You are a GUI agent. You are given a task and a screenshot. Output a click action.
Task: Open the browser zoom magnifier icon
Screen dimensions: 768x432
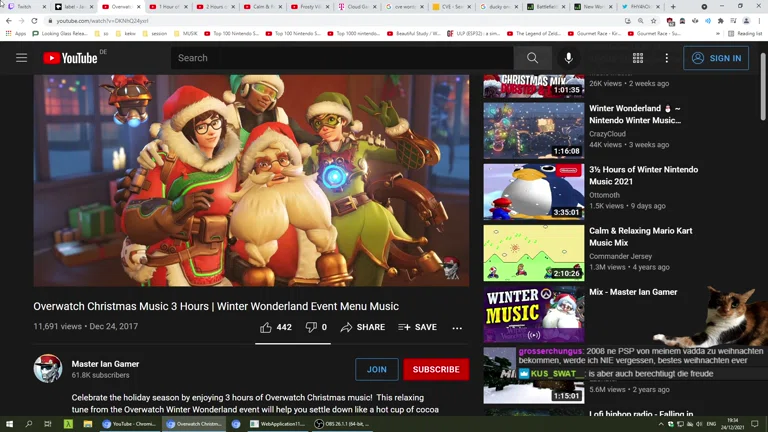[641, 21]
